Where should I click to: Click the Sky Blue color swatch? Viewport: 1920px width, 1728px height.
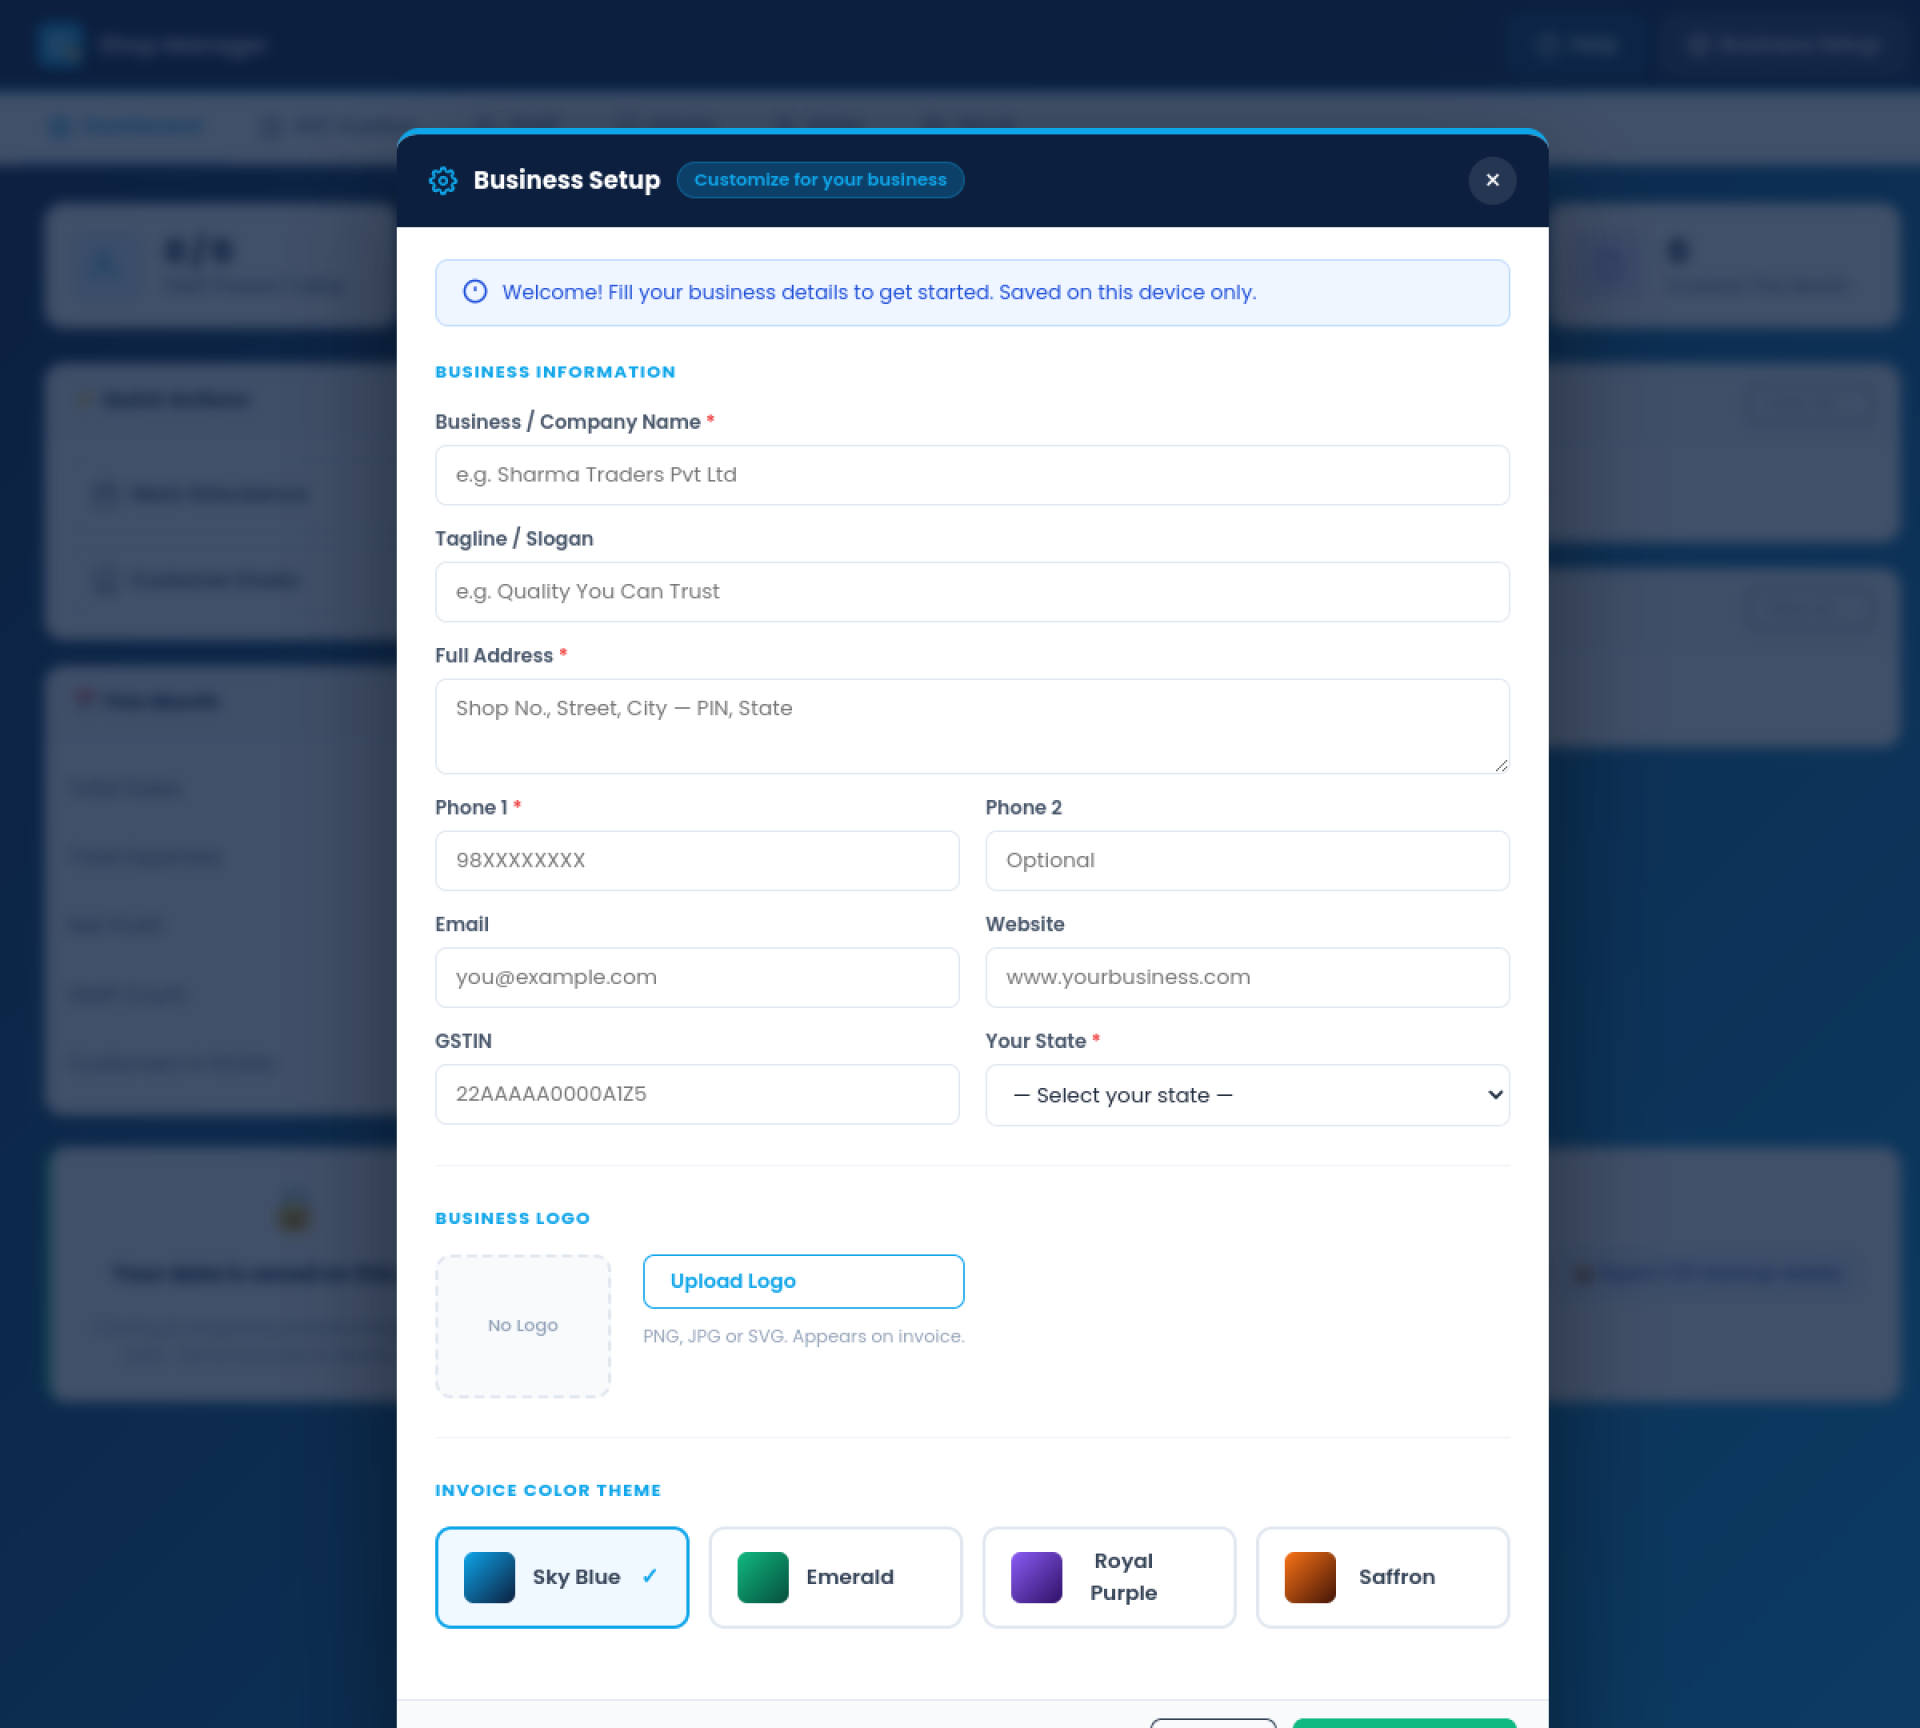489,1577
